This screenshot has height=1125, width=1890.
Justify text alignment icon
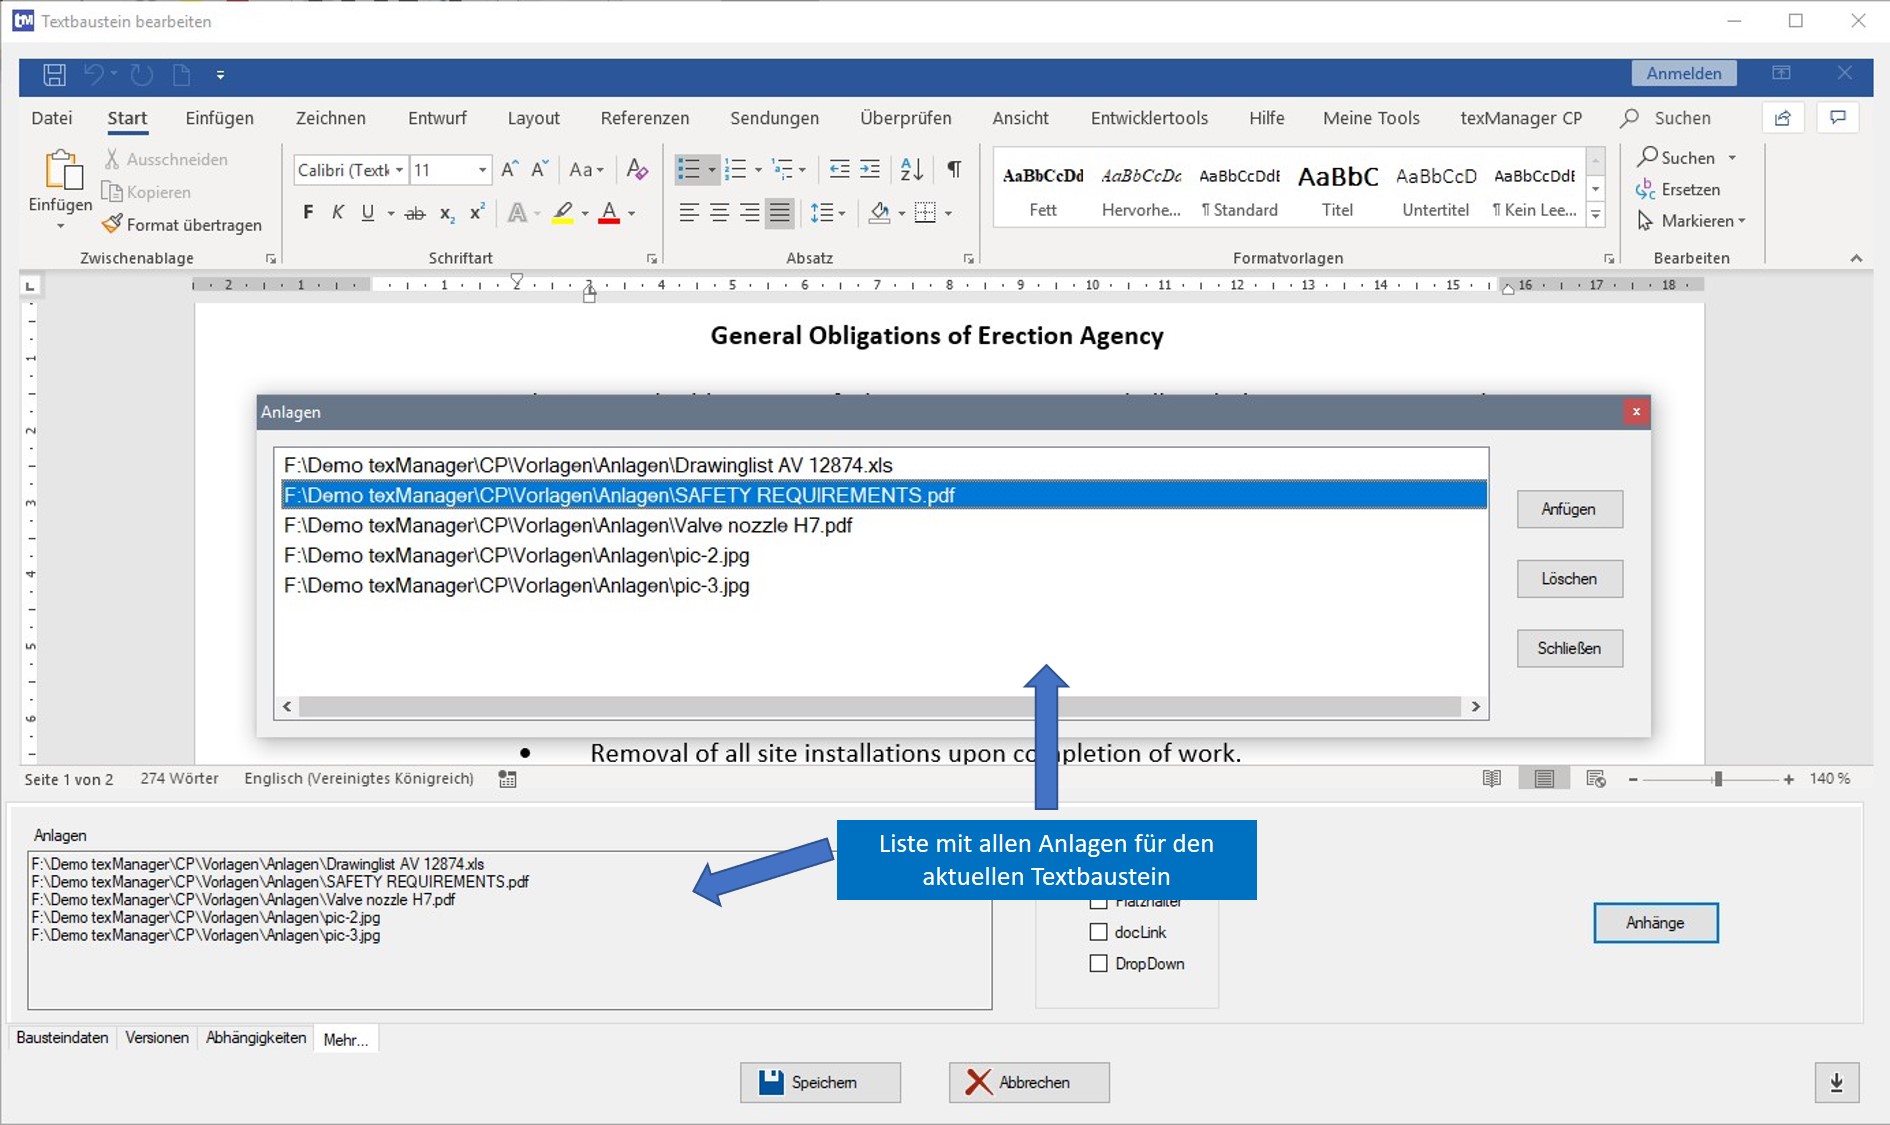point(780,213)
